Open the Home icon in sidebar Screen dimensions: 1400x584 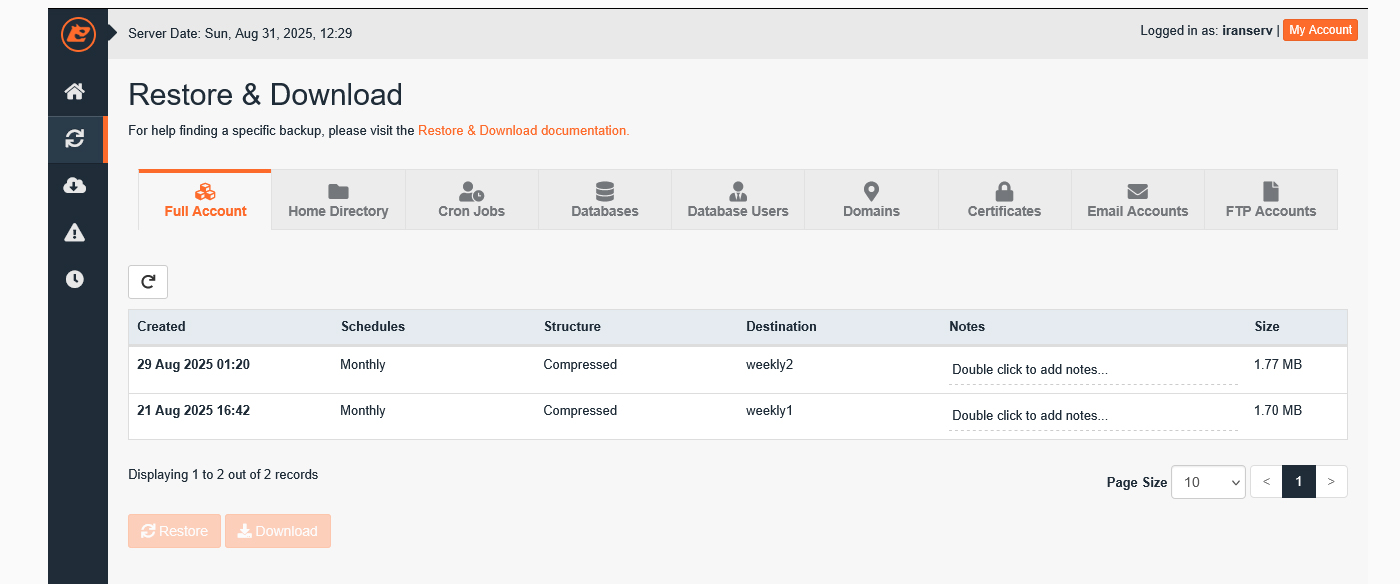click(75, 92)
